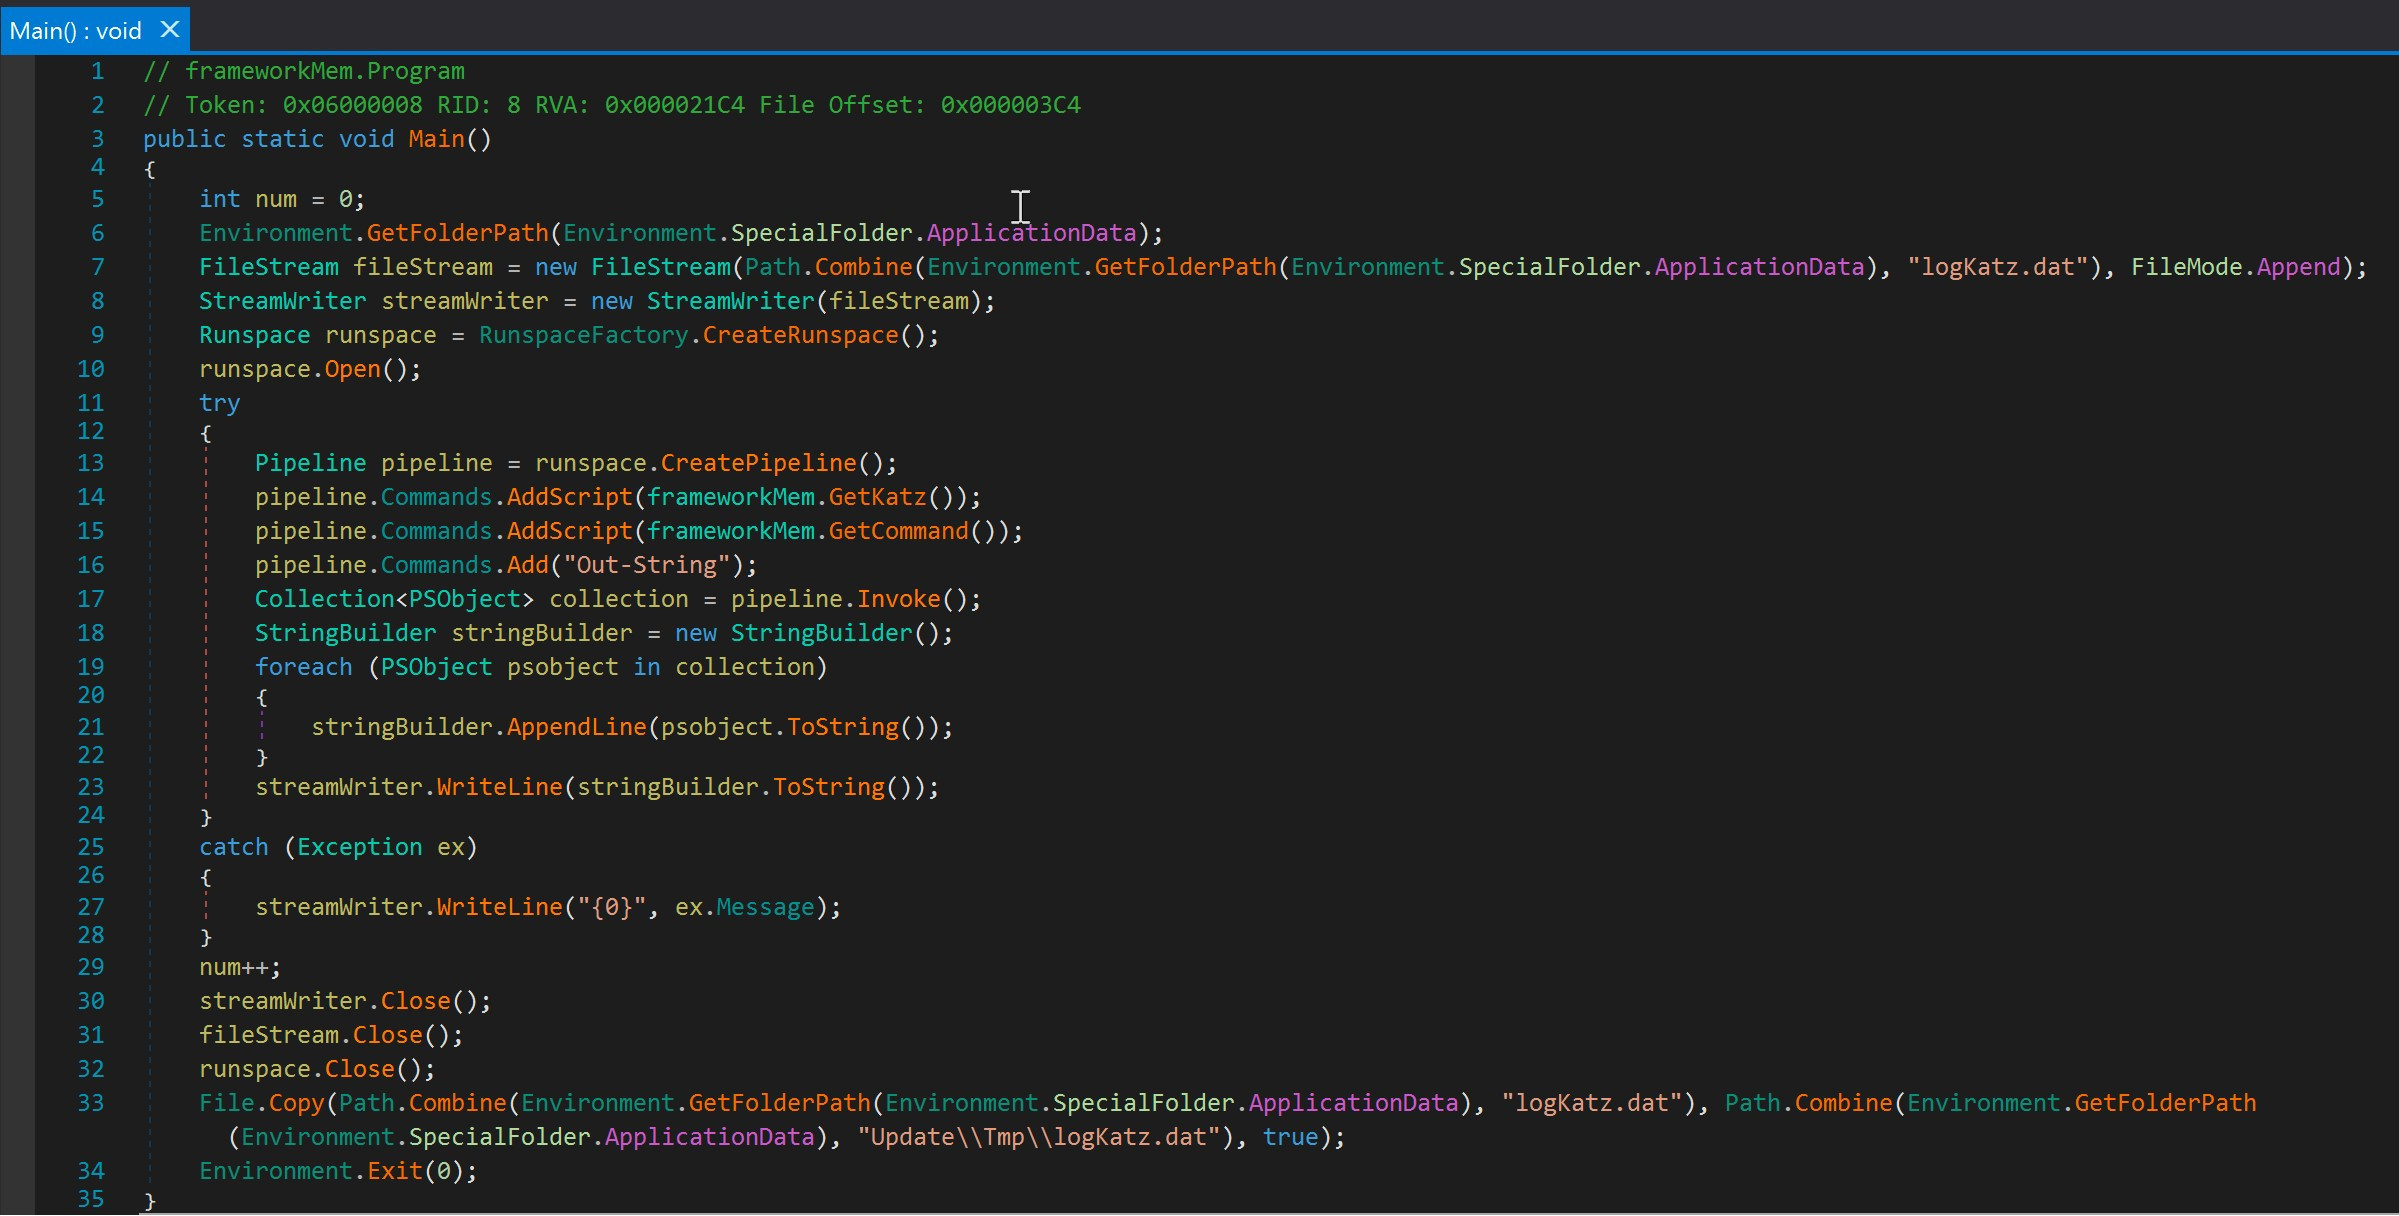
Task: Click the foreach keyword on line 19
Action: pyautogui.click(x=304, y=667)
